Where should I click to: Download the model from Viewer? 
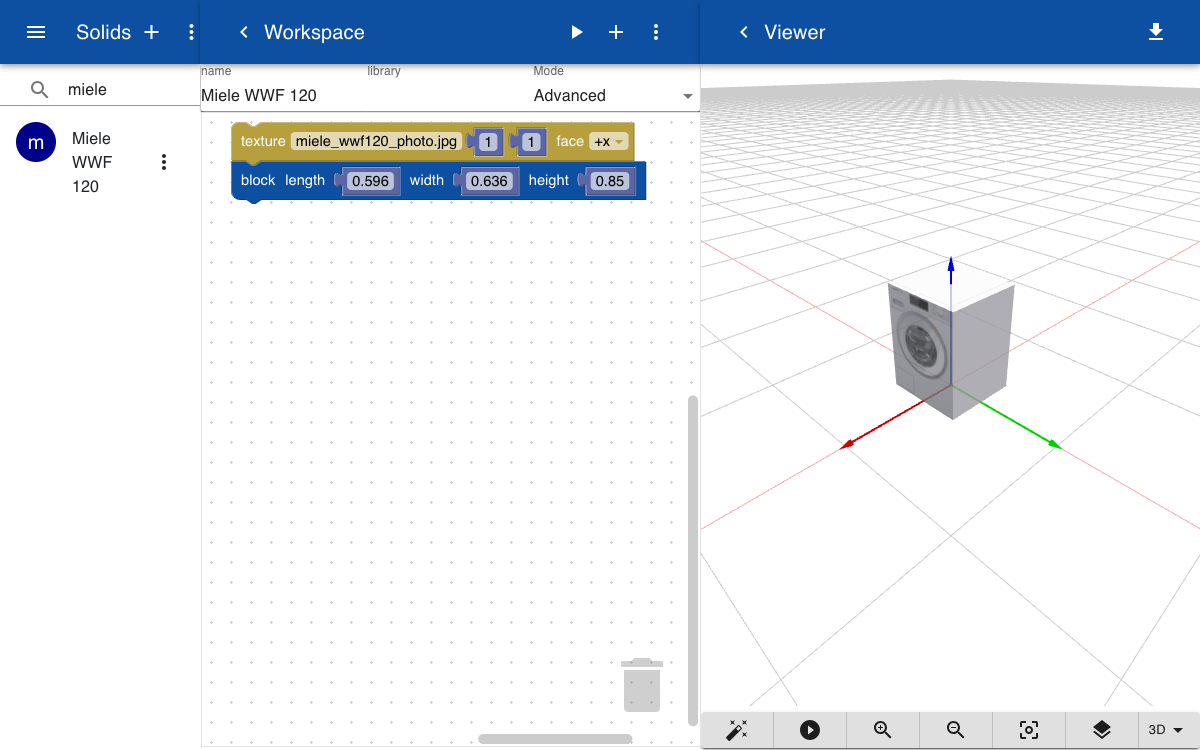(x=1156, y=32)
